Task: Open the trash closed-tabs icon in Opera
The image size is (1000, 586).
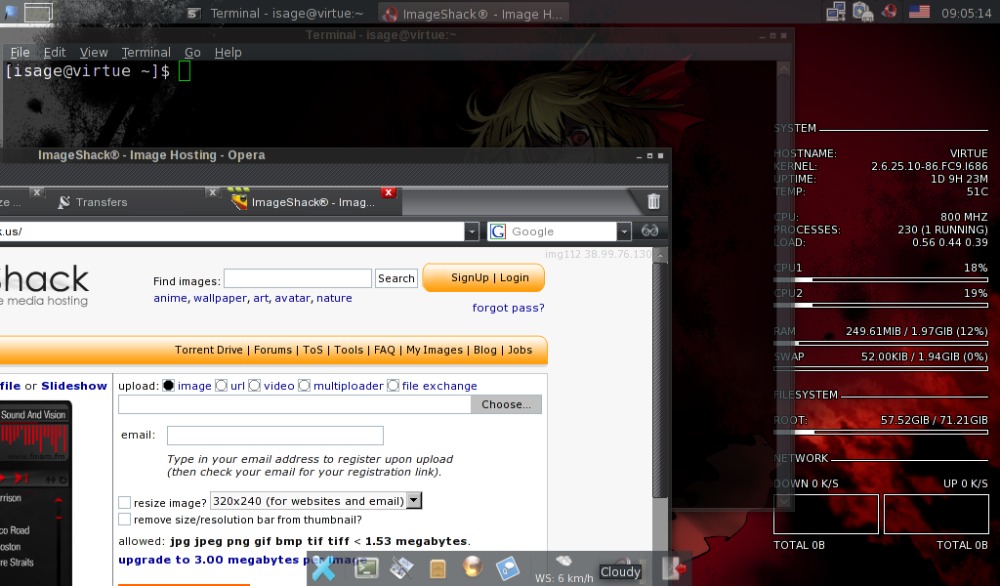Action: 653,201
